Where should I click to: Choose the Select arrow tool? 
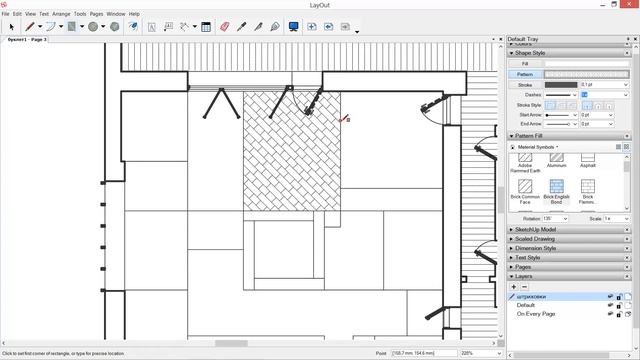[11, 27]
